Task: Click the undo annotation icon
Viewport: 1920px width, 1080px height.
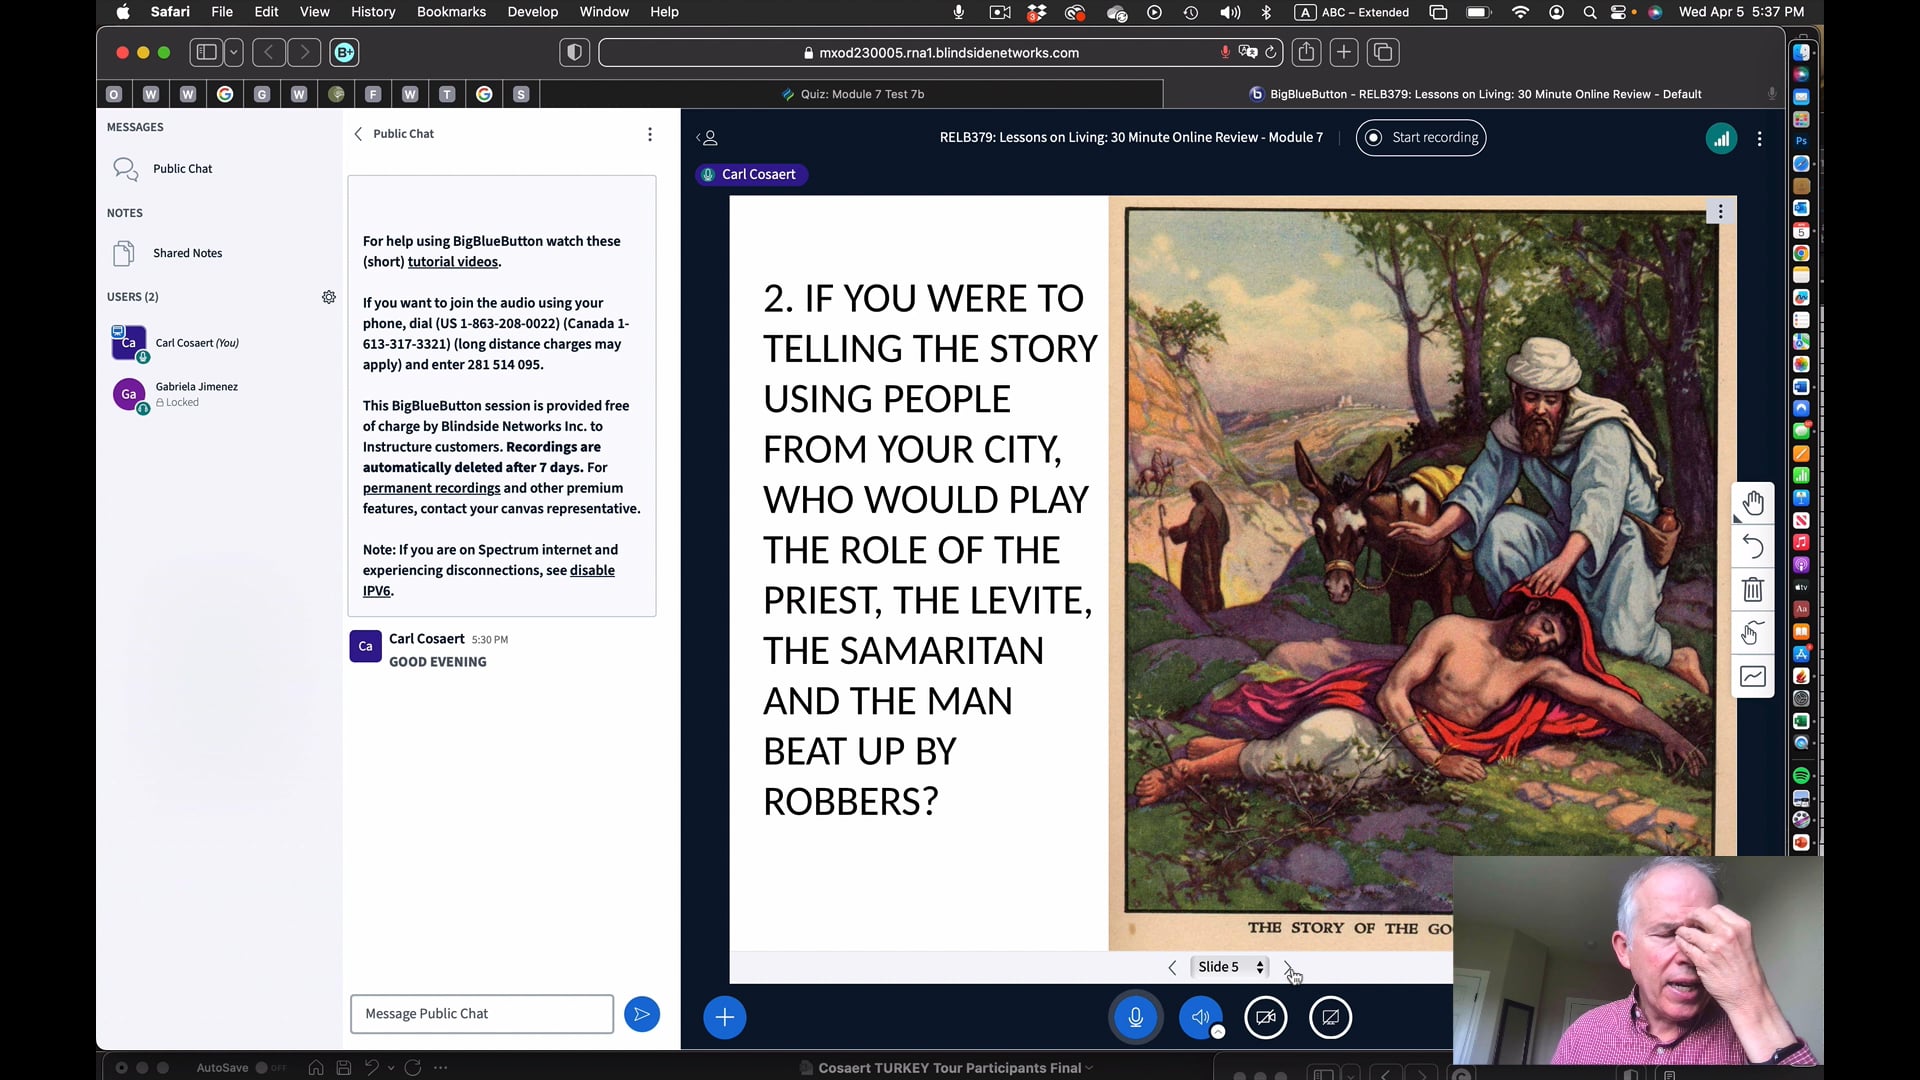Action: coord(1752,546)
